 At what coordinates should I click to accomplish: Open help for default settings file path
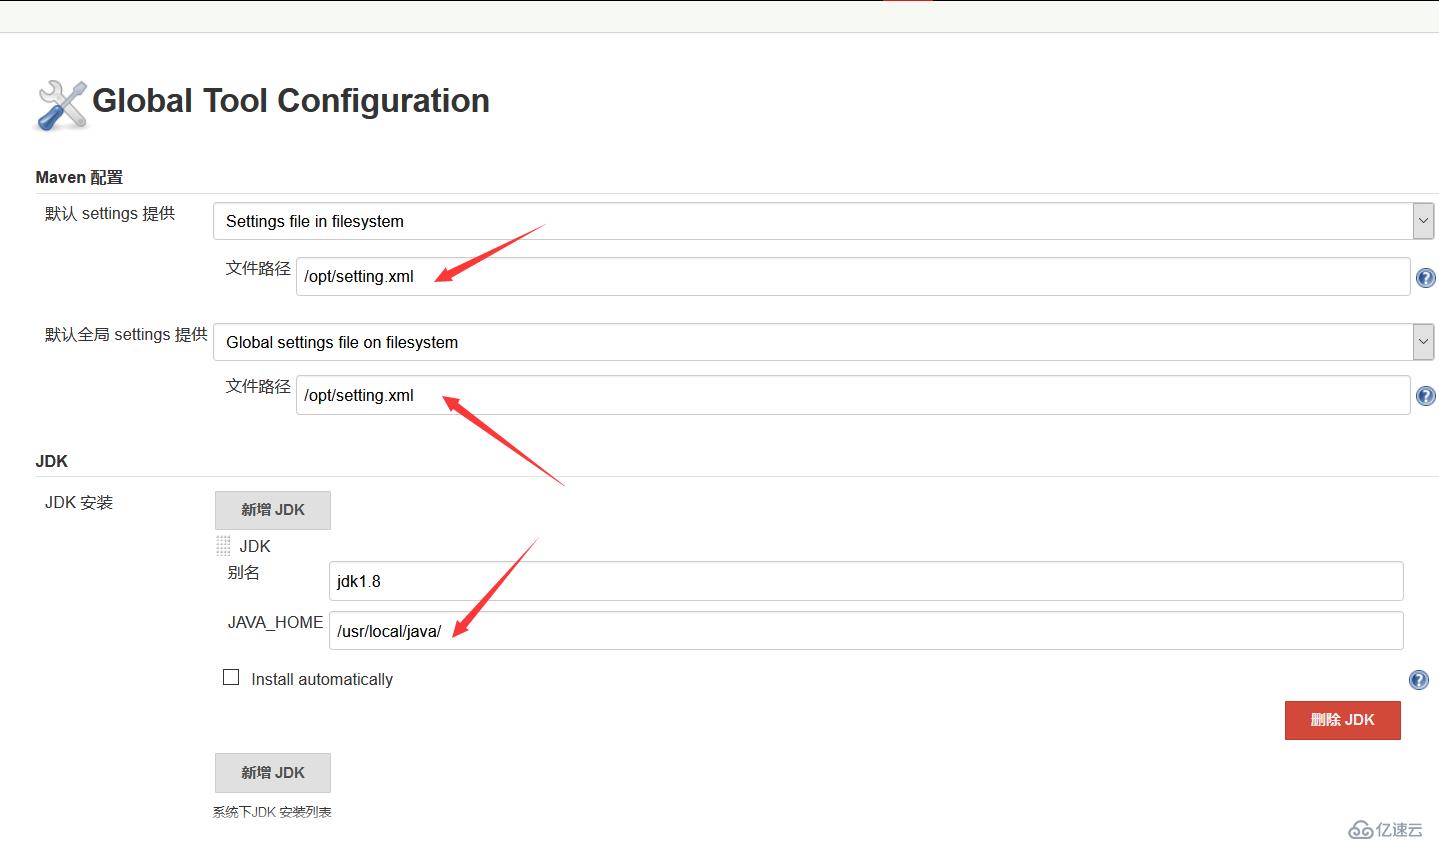click(1426, 278)
